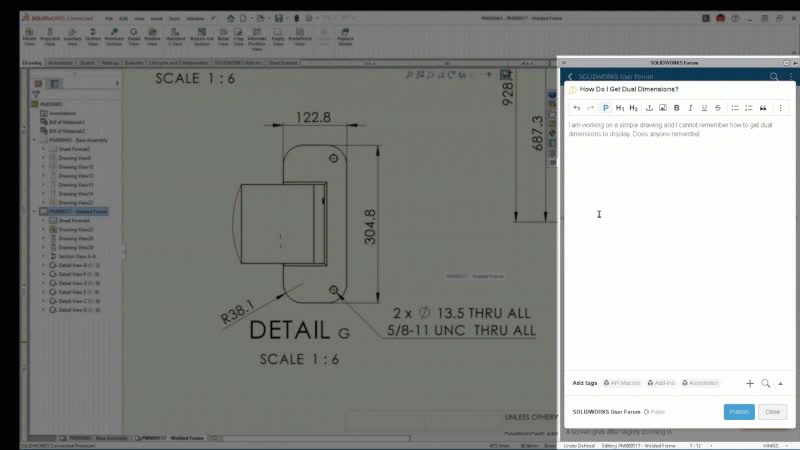Toggle paragraph style P button
The height and width of the screenshot is (450, 800).
coord(606,108)
